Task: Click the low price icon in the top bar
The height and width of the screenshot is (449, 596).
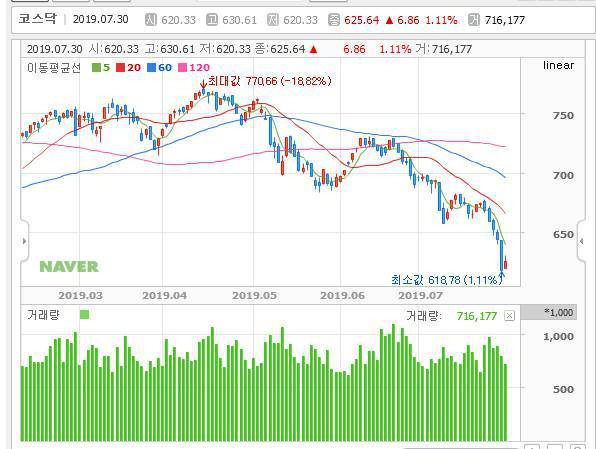Action: click(x=273, y=20)
